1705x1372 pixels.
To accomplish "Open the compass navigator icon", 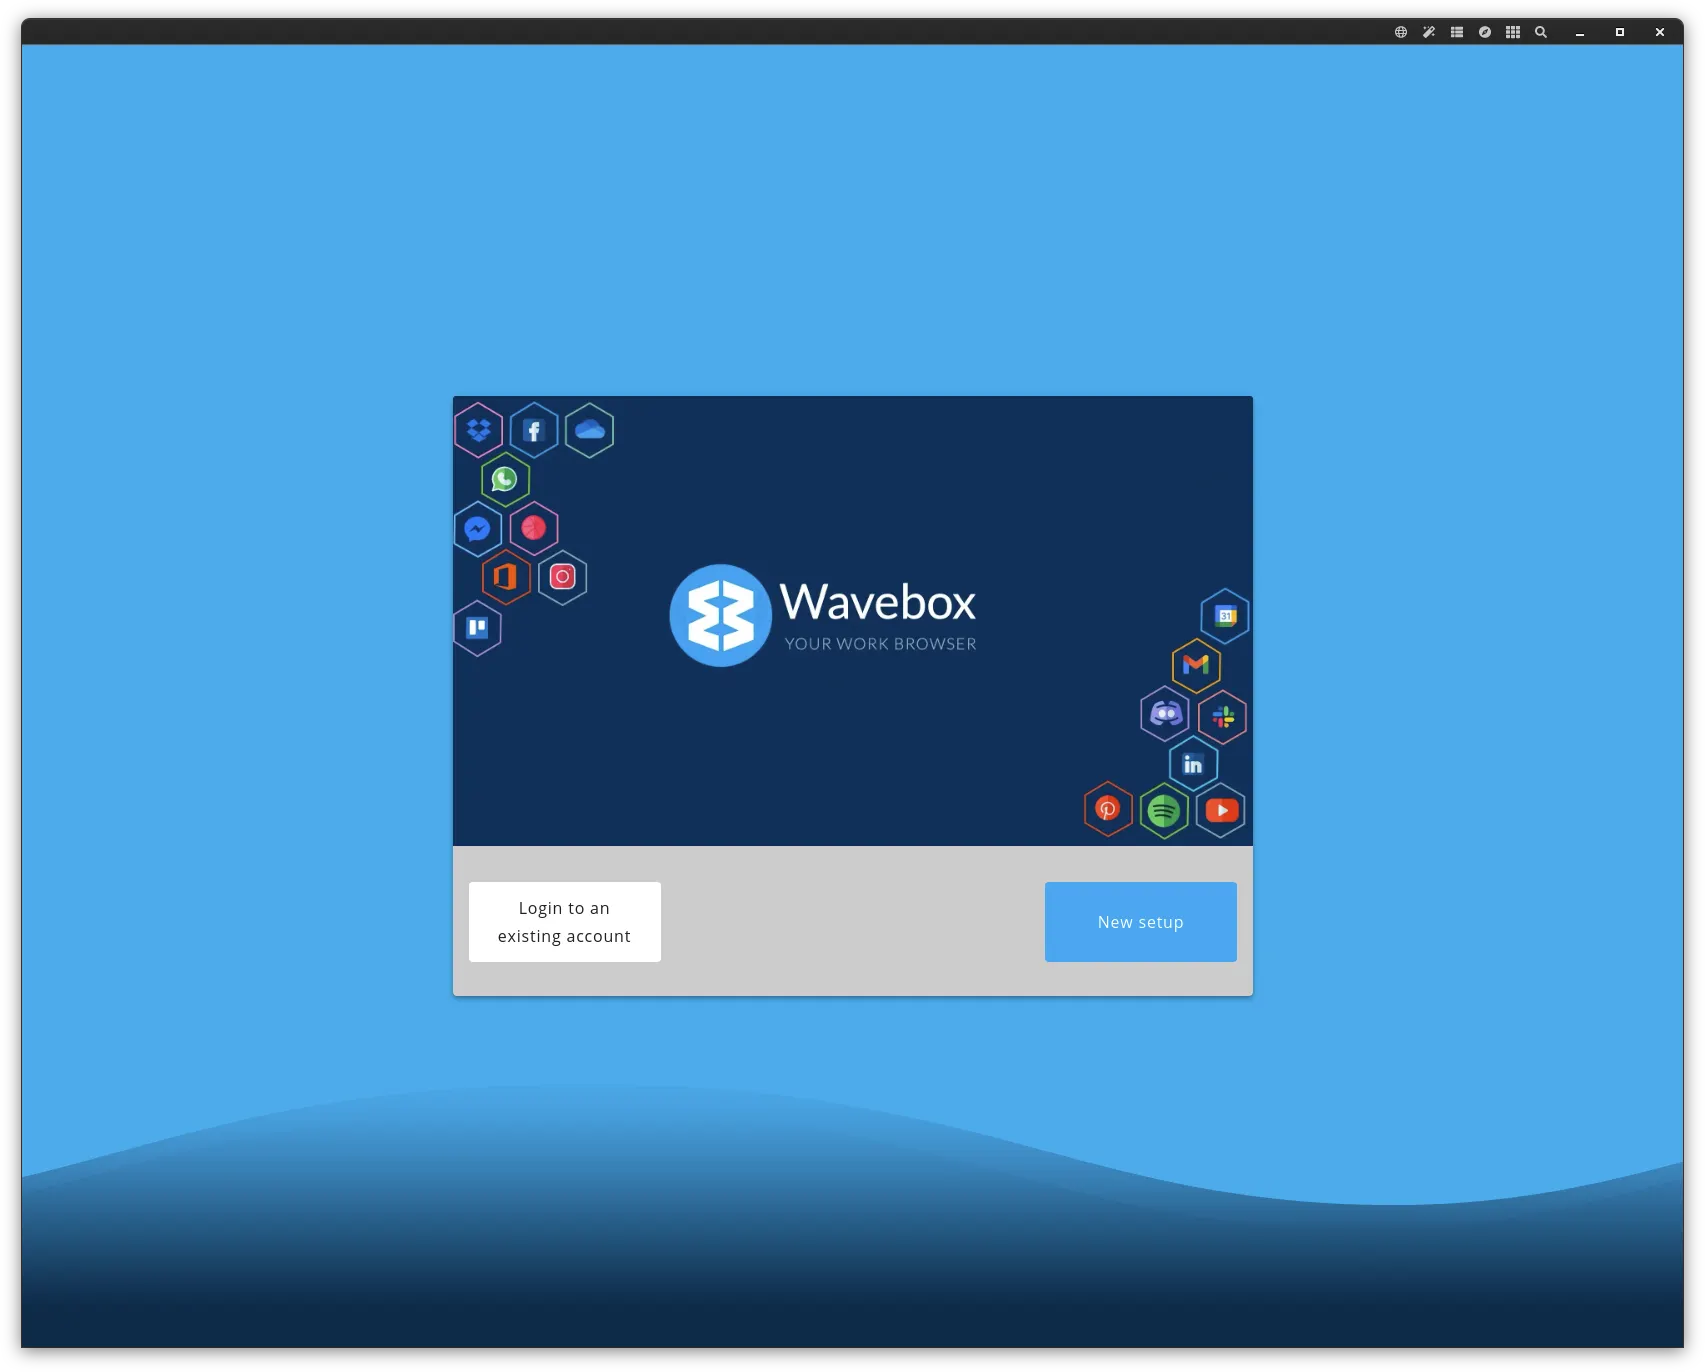I will point(1485,32).
